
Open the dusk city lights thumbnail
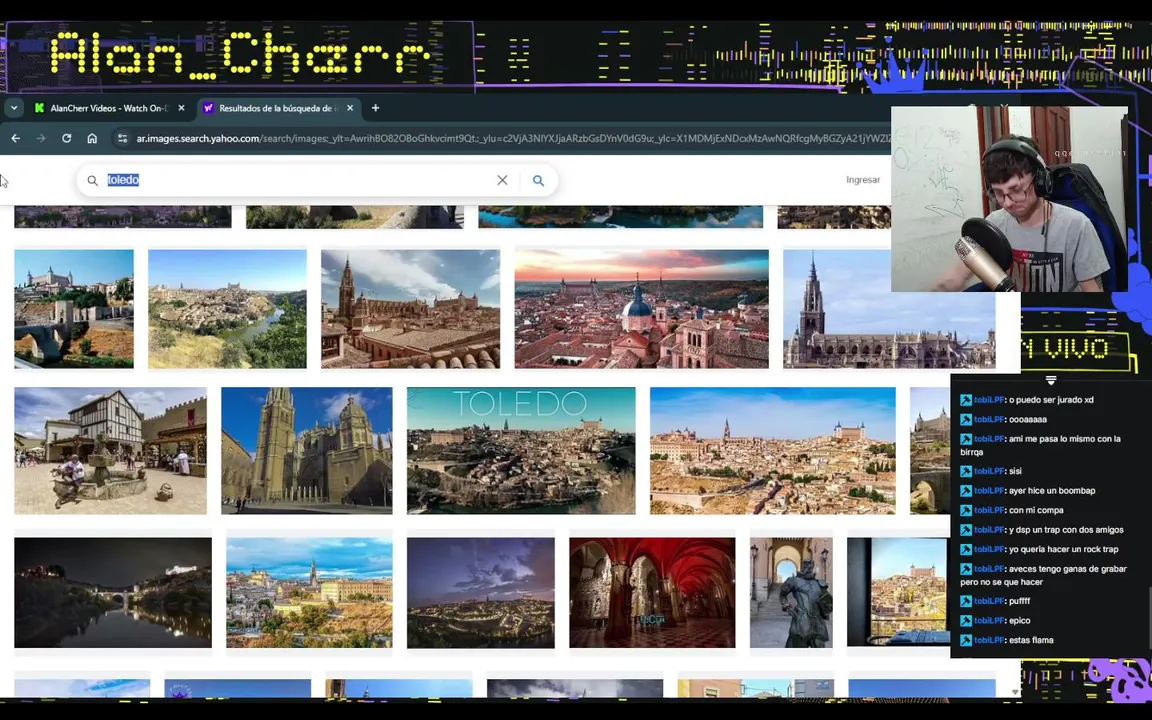481,592
